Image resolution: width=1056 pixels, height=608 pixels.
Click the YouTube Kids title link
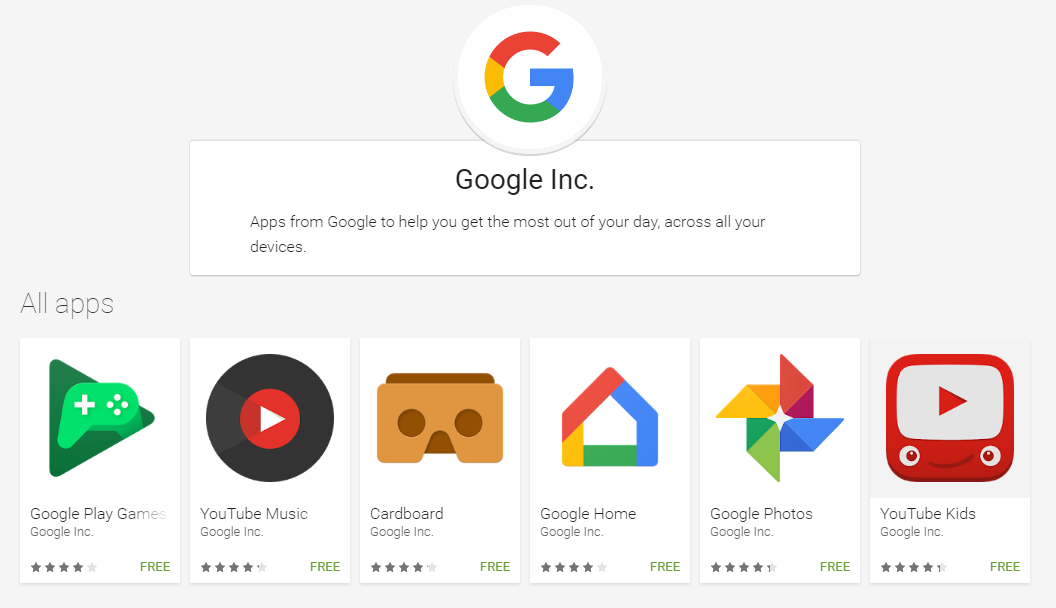(x=927, y=514)
